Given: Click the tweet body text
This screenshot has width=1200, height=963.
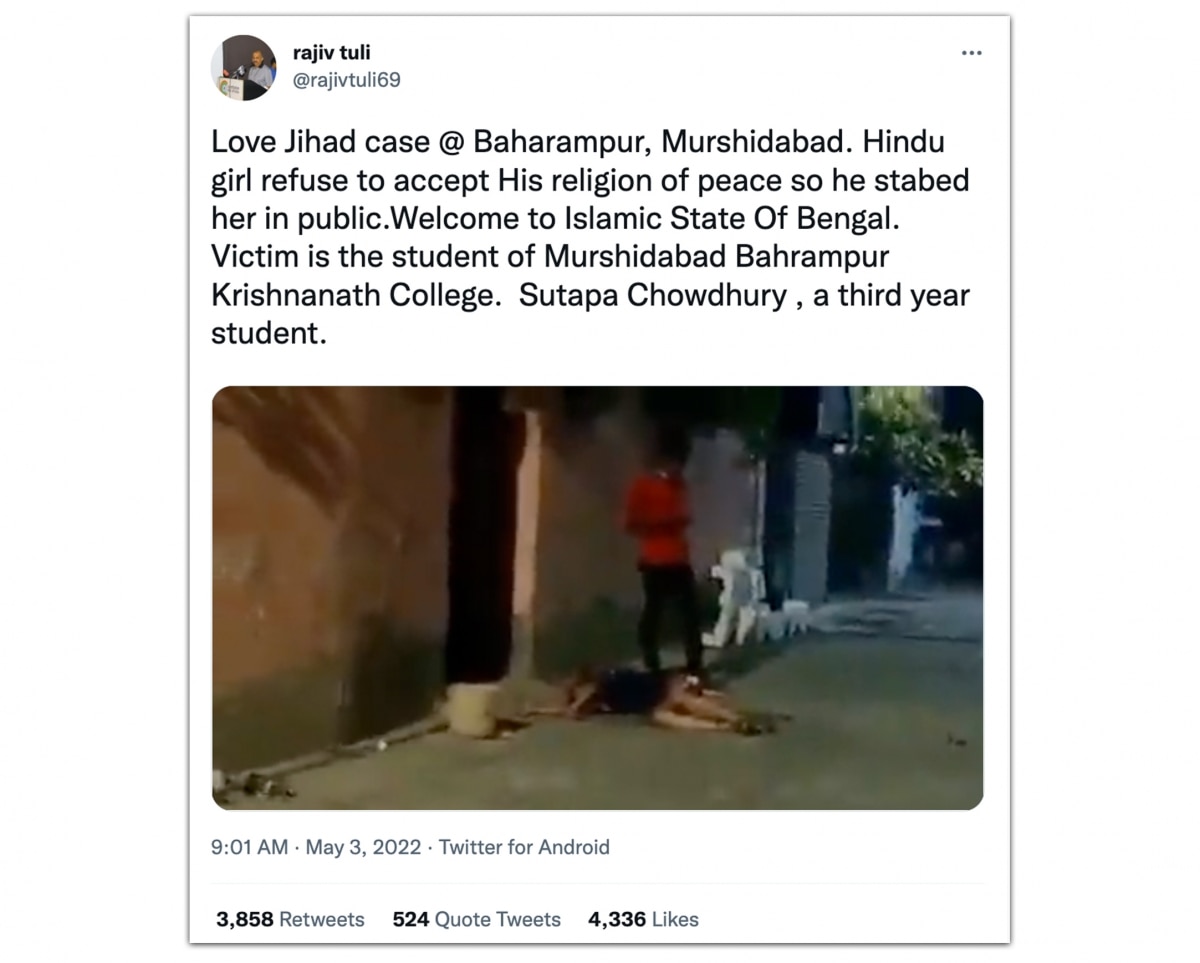Looking at the screenshot, I should point(590,238).
